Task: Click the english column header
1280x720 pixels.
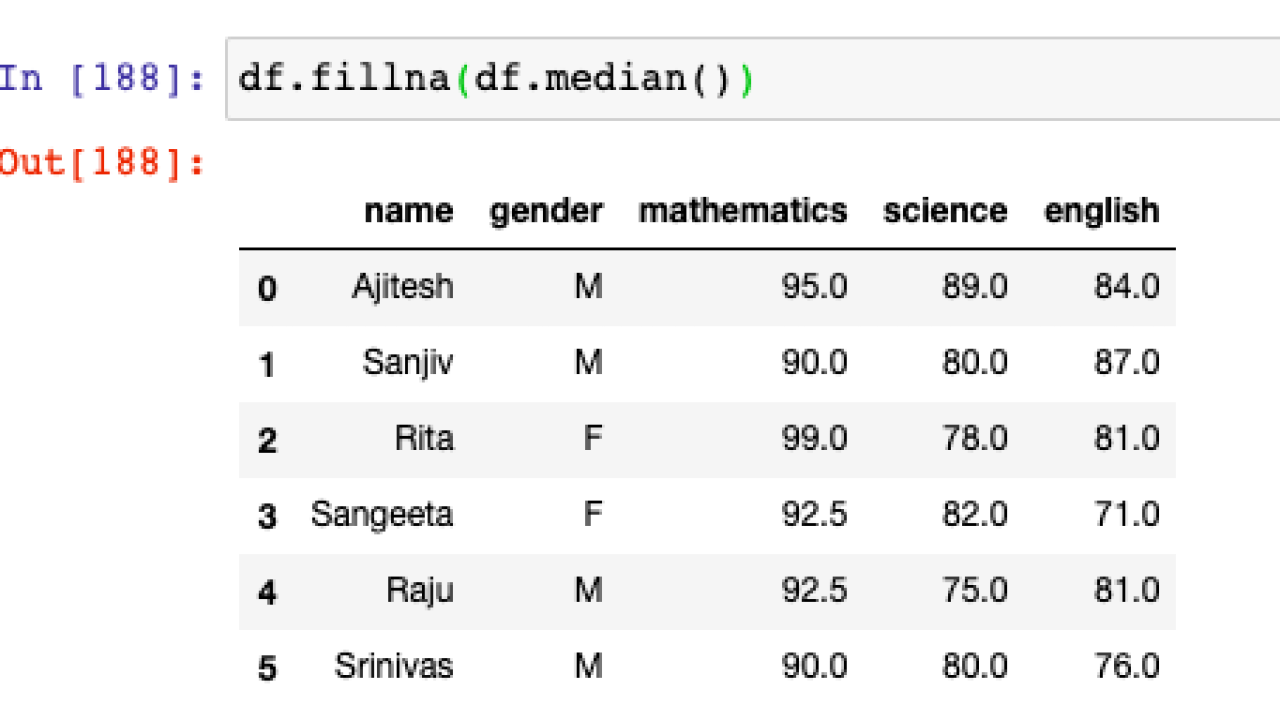Action: (1101, 211)
